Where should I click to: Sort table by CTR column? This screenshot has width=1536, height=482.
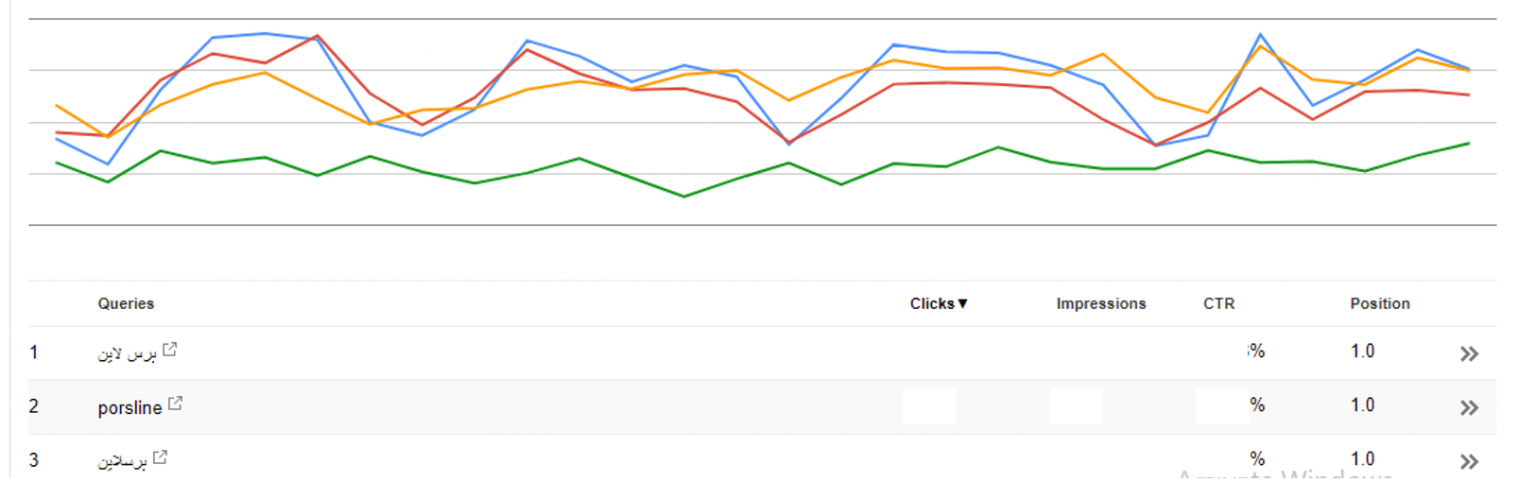pos(1219,304)
